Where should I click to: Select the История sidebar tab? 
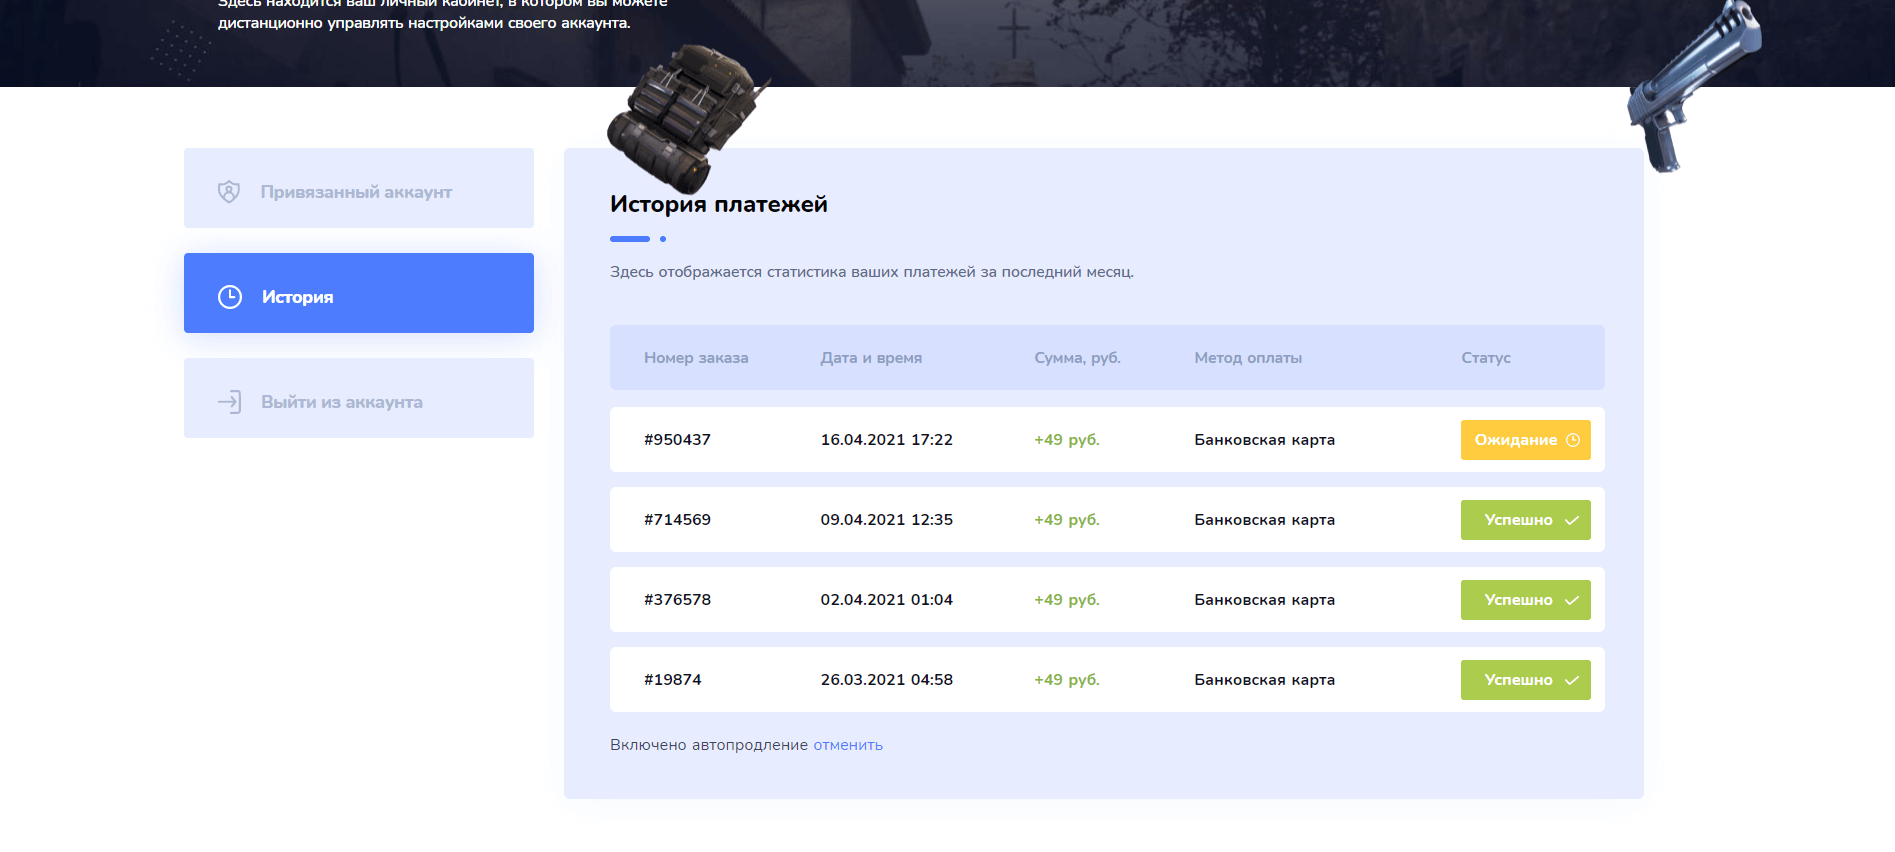[x=358, y=293]
